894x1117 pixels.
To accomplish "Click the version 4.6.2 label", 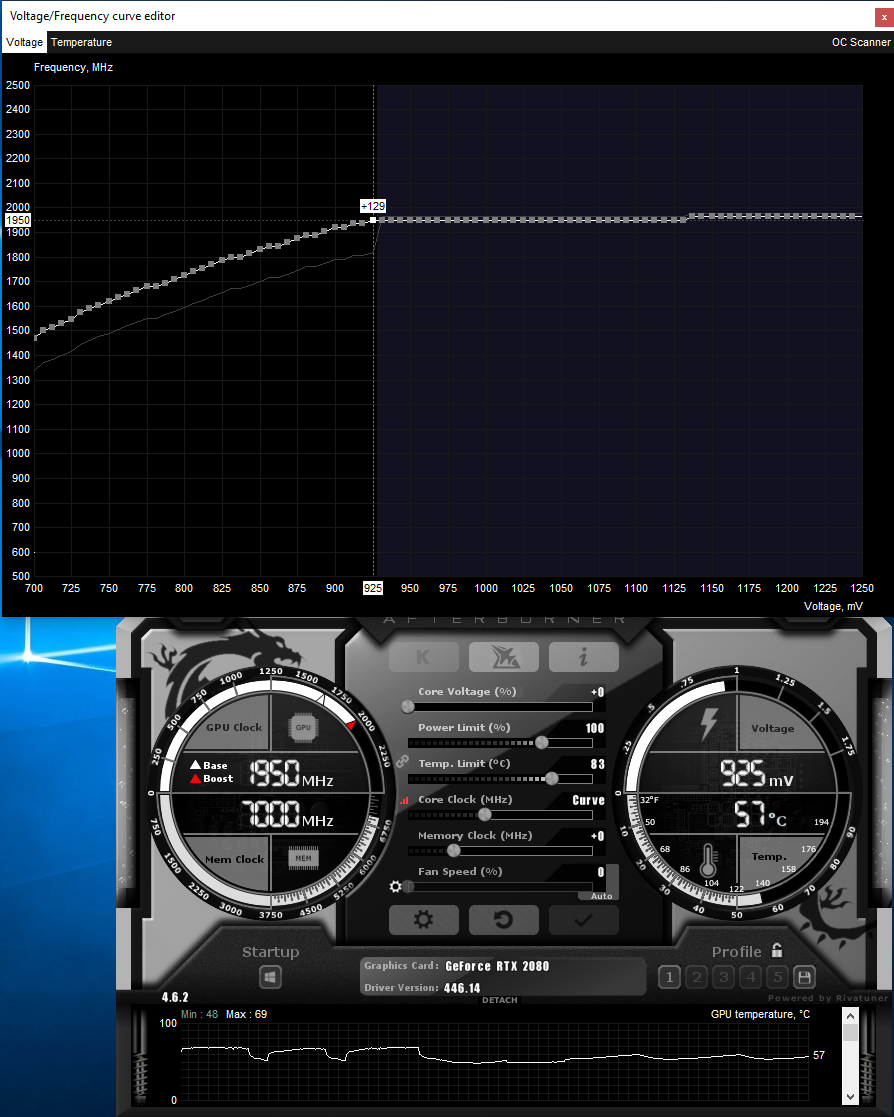I will 175,997.
